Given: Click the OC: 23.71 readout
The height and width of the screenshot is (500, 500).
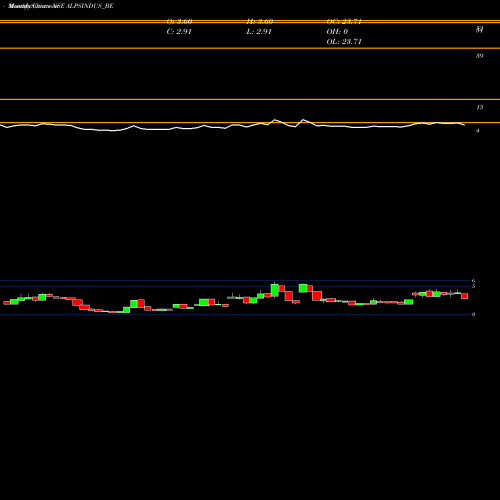Looking at the screenshot, I should click(x=344, y=22).
